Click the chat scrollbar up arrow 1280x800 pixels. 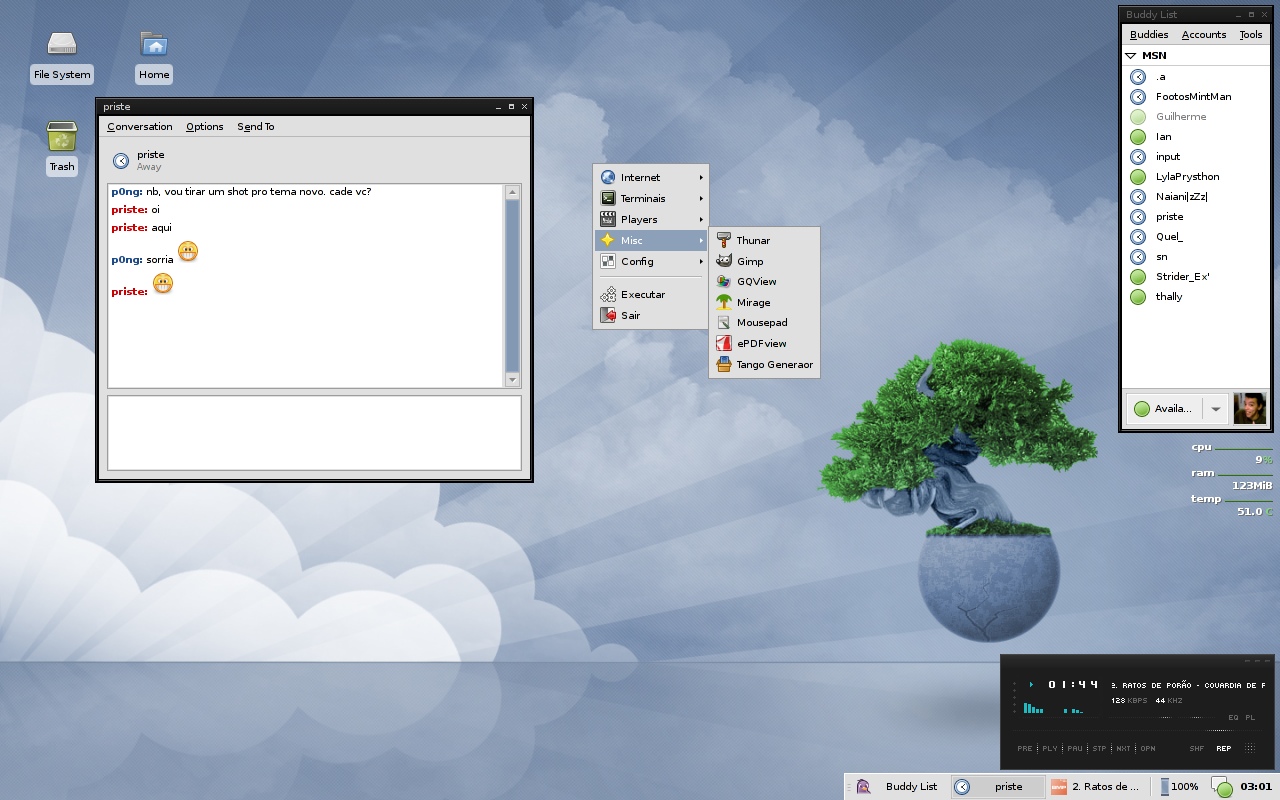[x=513, y=192]
